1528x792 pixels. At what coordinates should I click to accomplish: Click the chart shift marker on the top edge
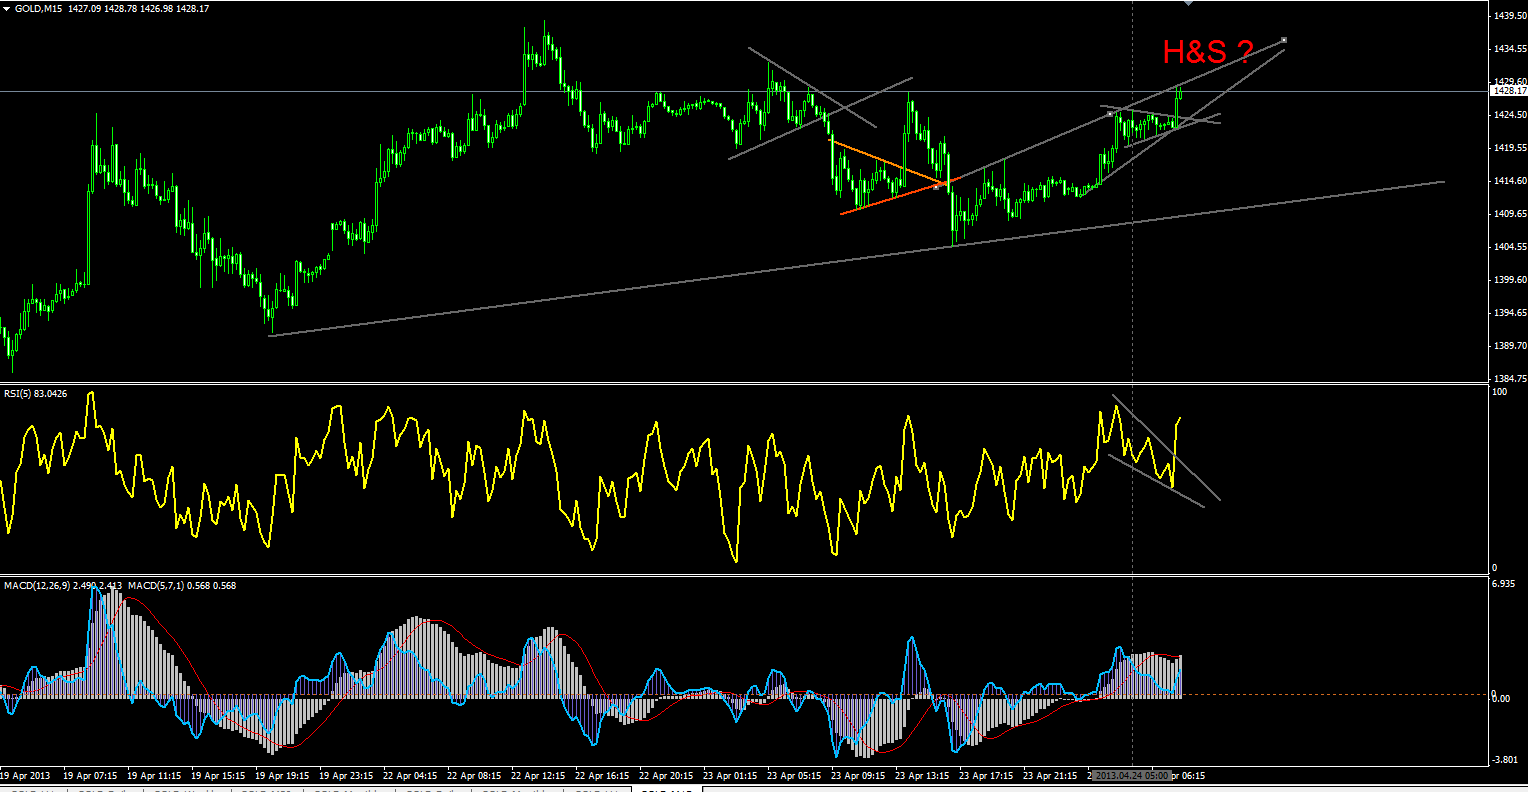pyautogui.click(x=1188, y=4)
